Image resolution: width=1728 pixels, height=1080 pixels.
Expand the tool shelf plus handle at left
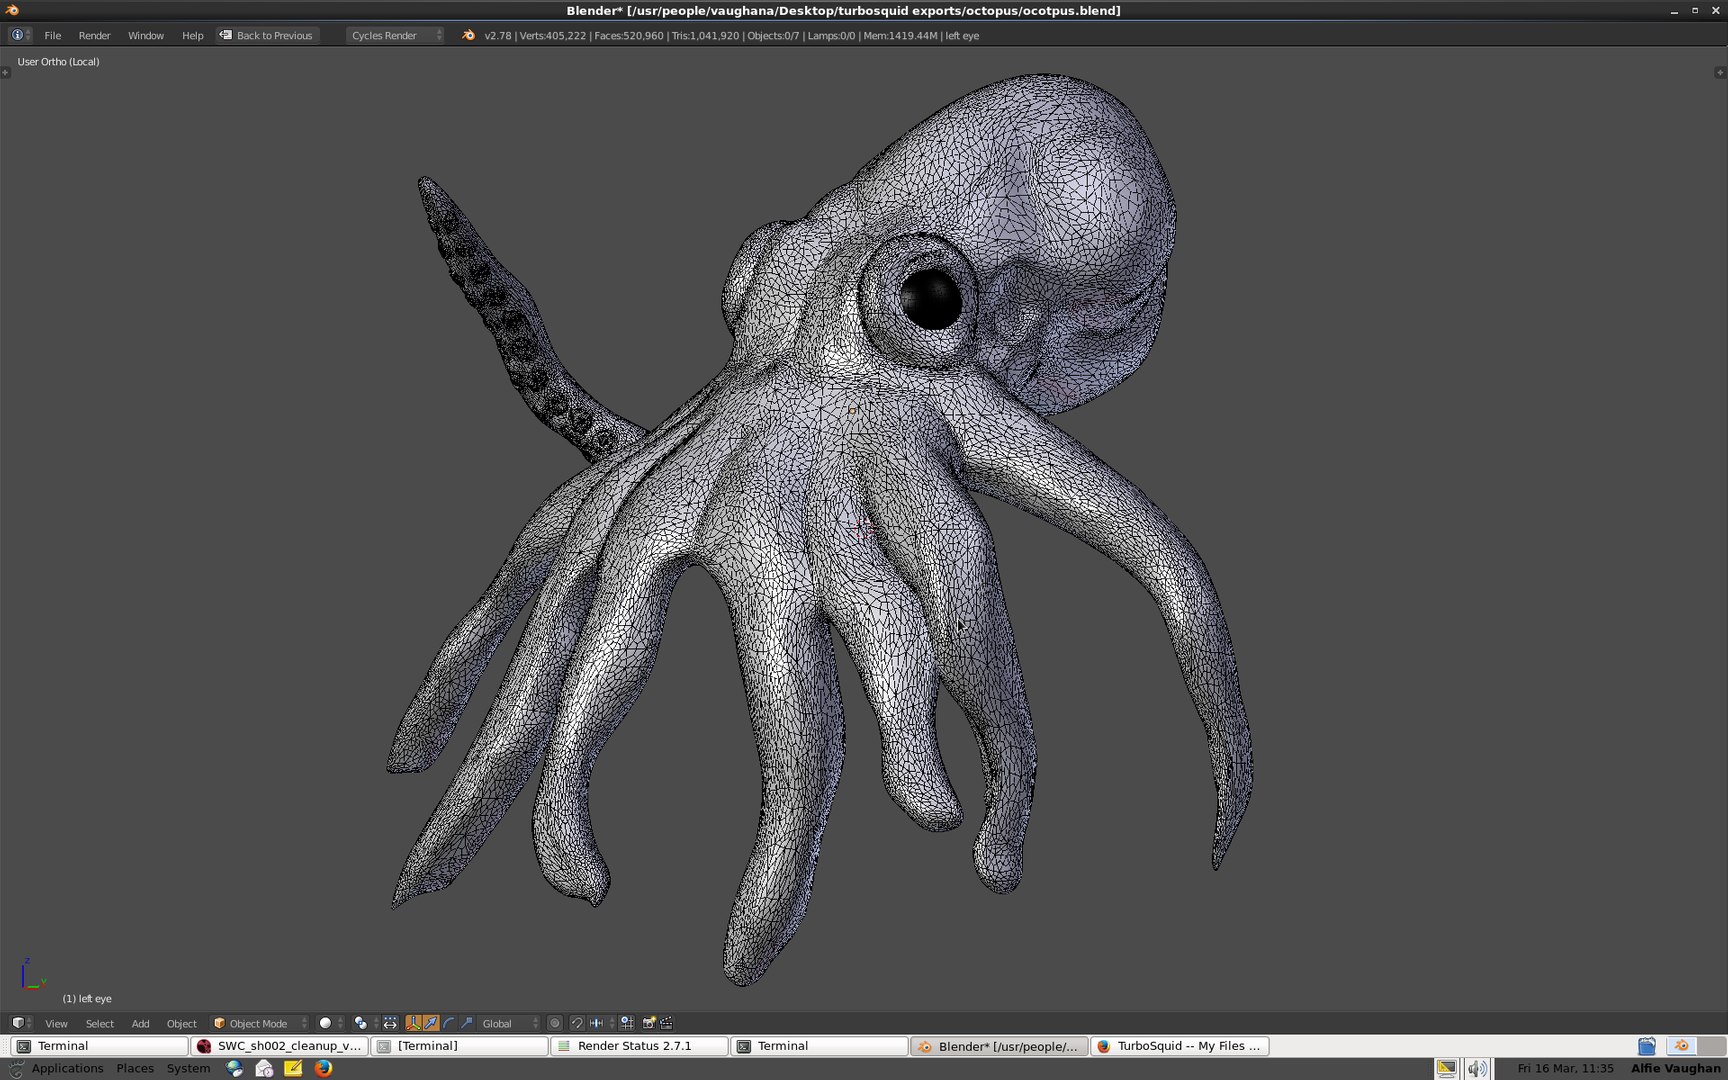[6, 72]
